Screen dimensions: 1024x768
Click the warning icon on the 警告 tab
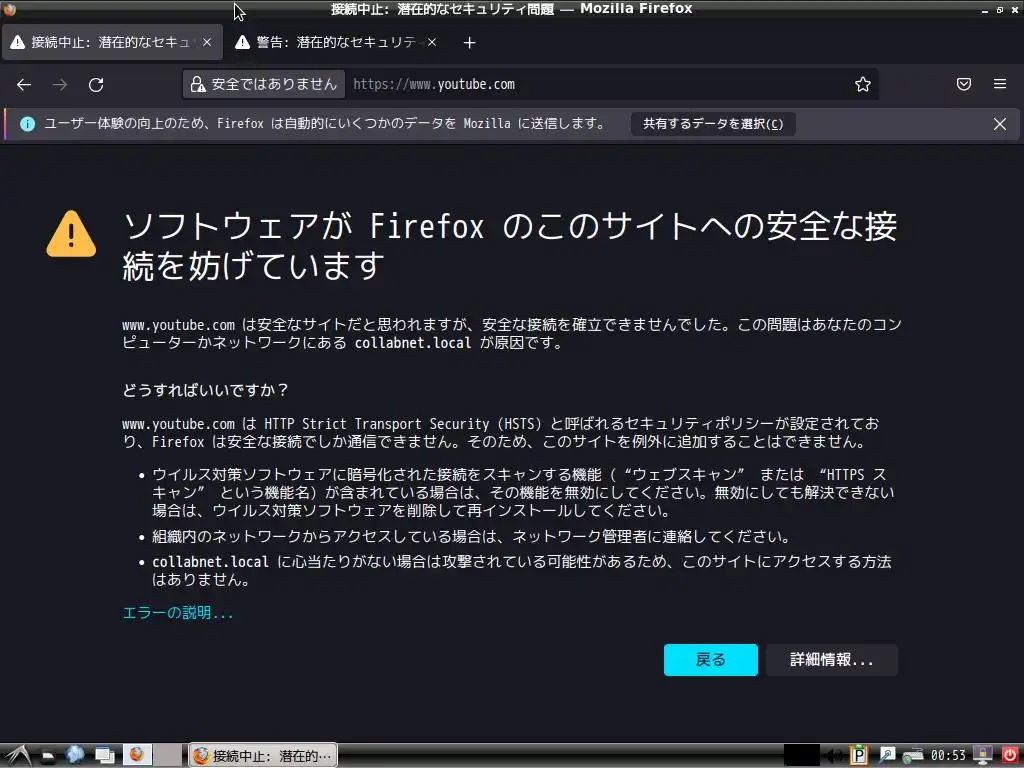click(242, 42)
